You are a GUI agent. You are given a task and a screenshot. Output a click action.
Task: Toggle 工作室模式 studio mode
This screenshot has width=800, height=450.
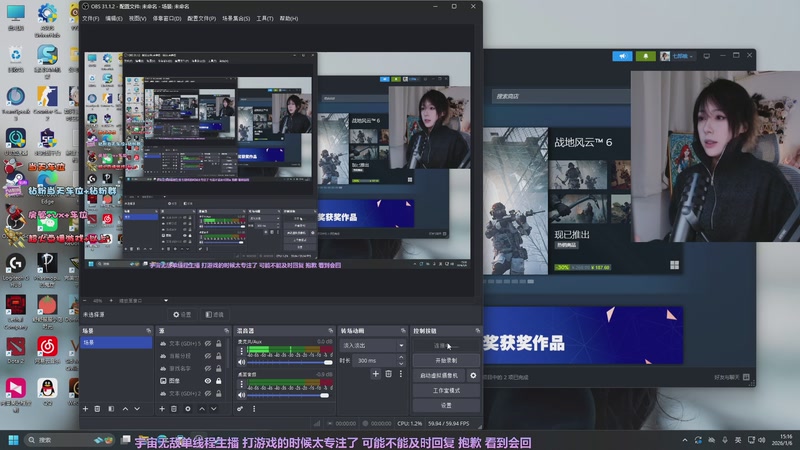[446, 390]
